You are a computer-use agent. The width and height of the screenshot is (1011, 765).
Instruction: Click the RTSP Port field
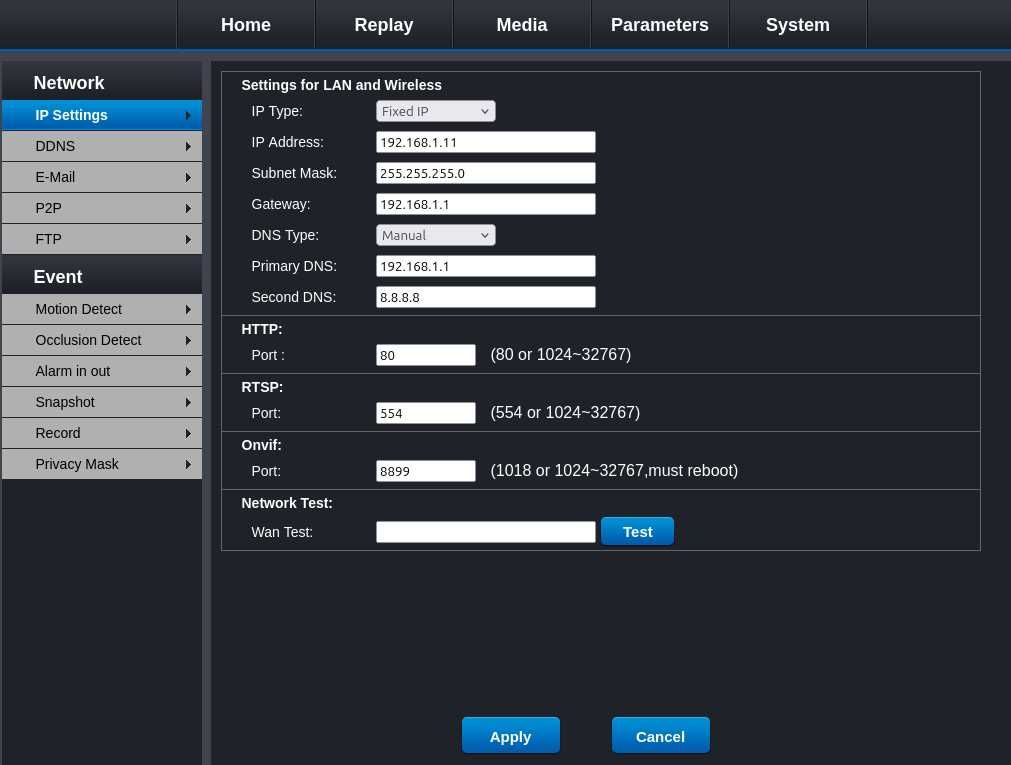pyautogui.click(x=426, y=413)
